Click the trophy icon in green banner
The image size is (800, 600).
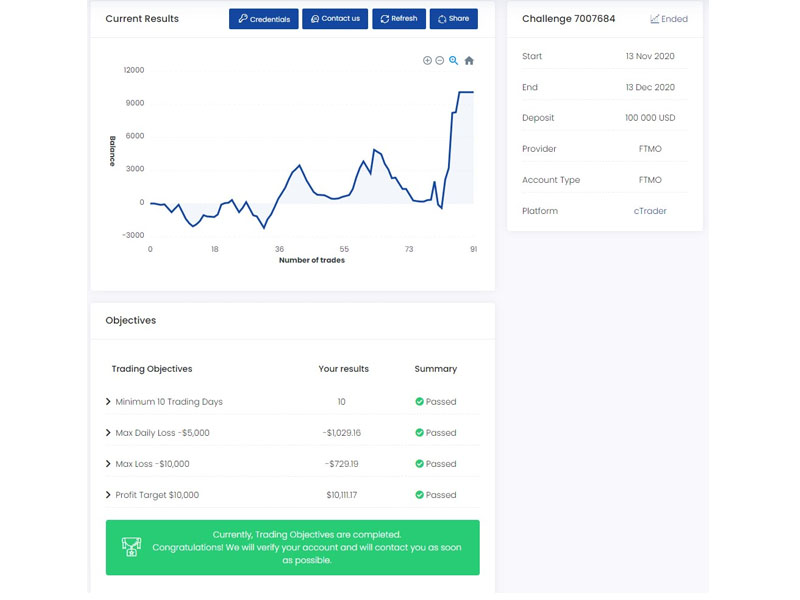coord(131,547)
